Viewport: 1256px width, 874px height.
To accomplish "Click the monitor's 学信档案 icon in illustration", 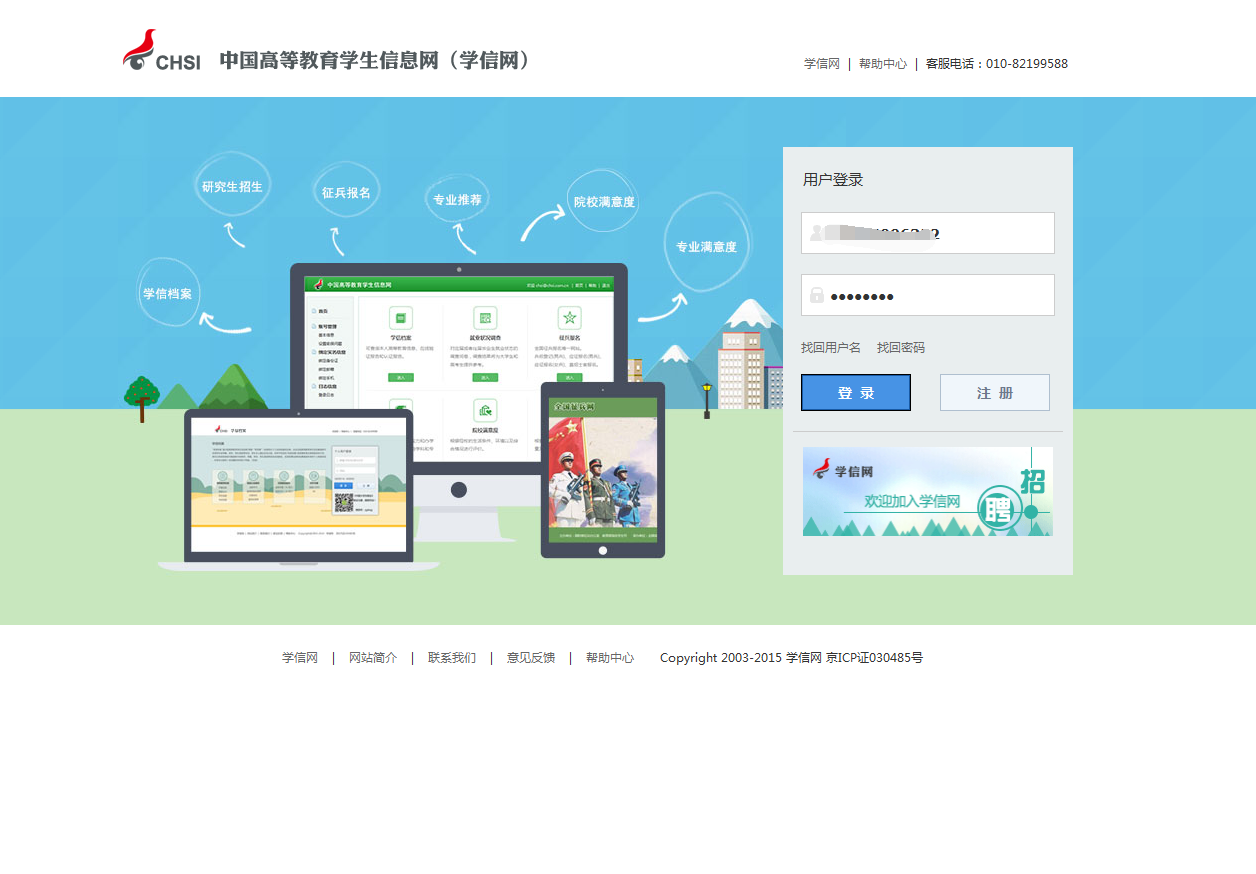I will (x=401, y=318).
